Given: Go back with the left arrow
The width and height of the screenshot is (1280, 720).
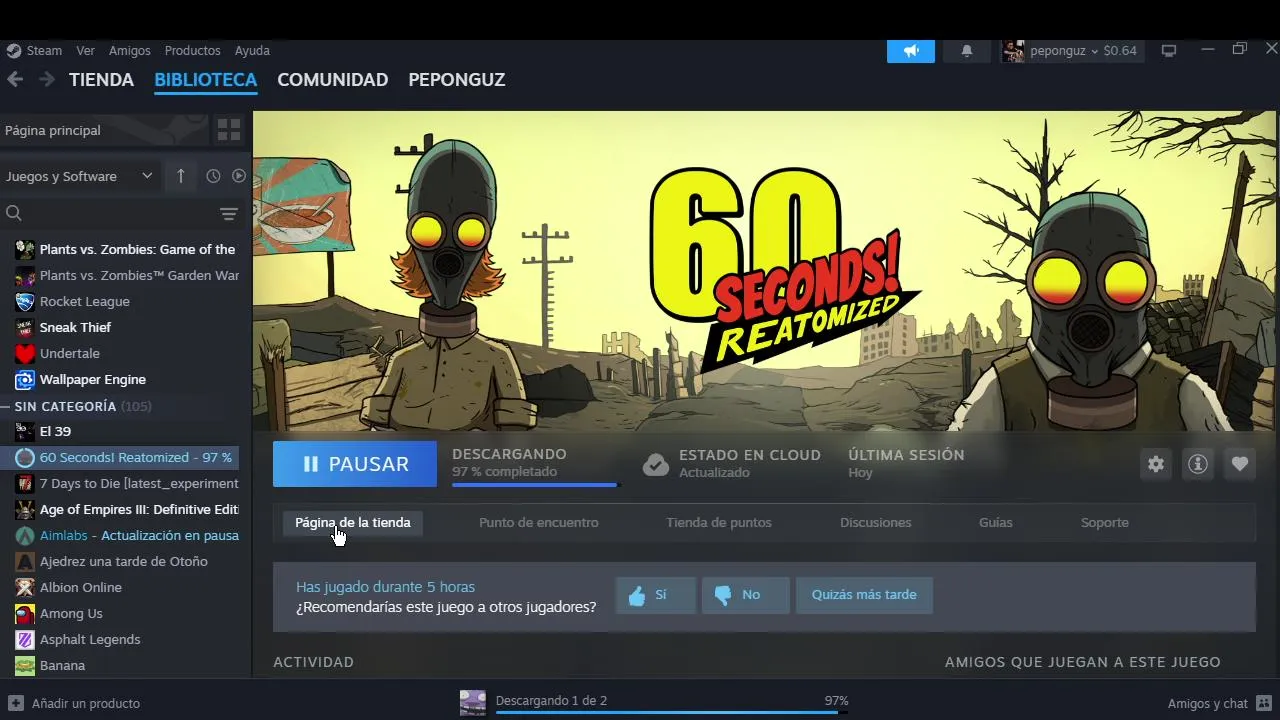Looking at the screenshot, I should [x=15, y=79].
